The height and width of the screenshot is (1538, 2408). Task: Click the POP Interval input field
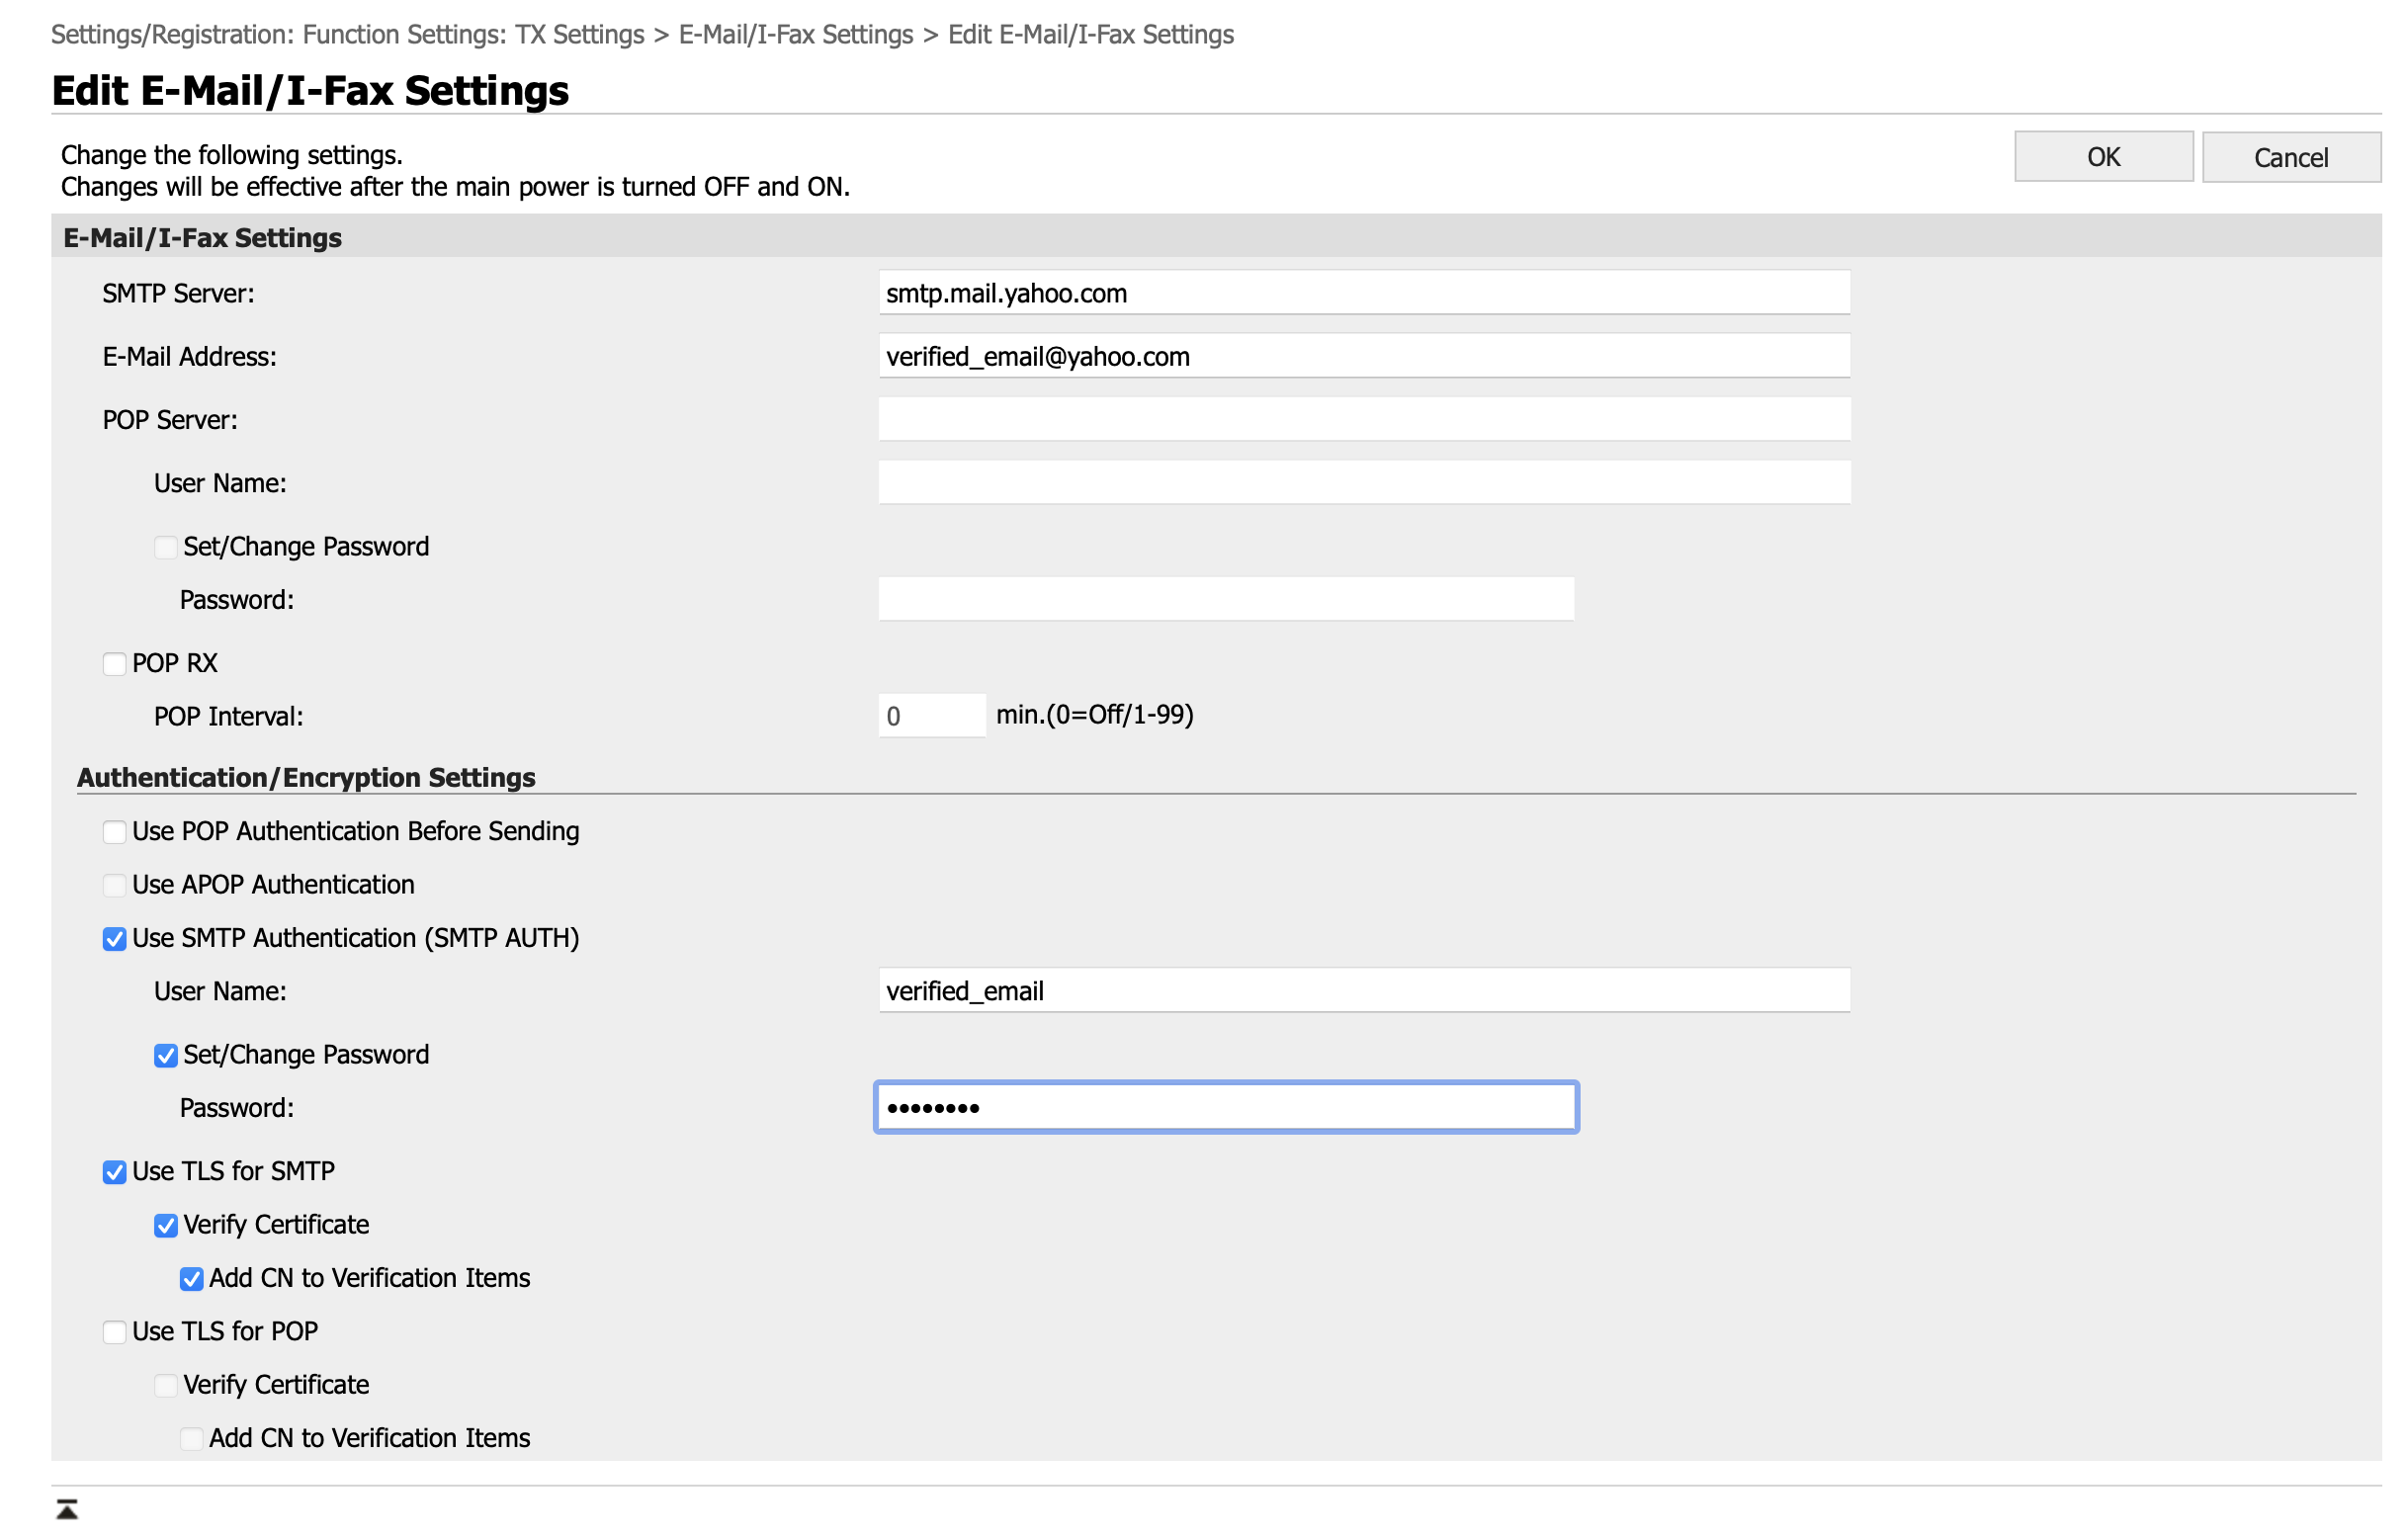932,716
